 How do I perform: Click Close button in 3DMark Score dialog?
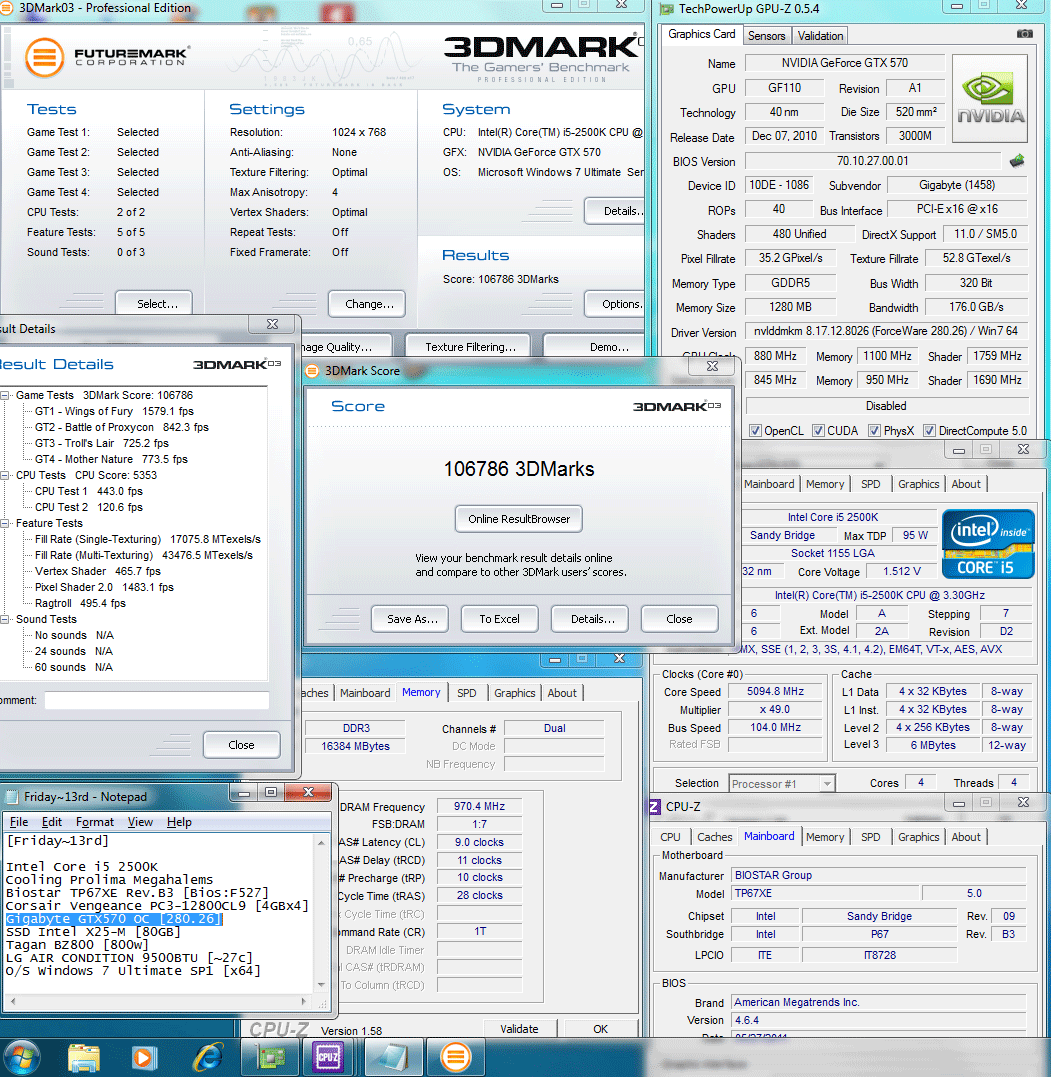[679, 619]
